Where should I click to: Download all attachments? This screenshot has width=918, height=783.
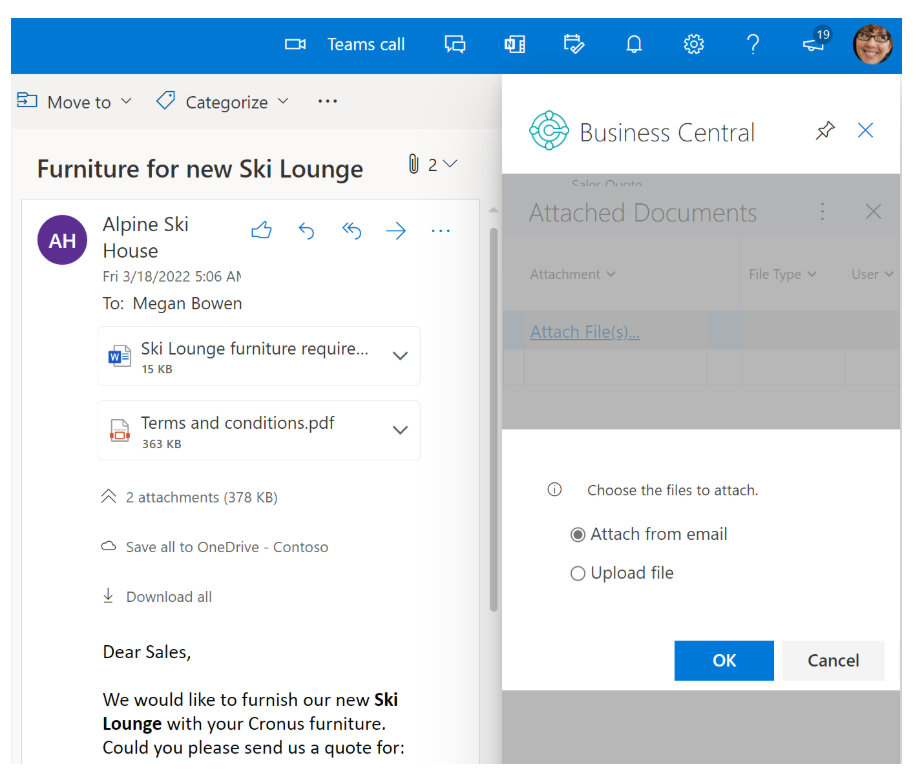[x=157, y=597]
